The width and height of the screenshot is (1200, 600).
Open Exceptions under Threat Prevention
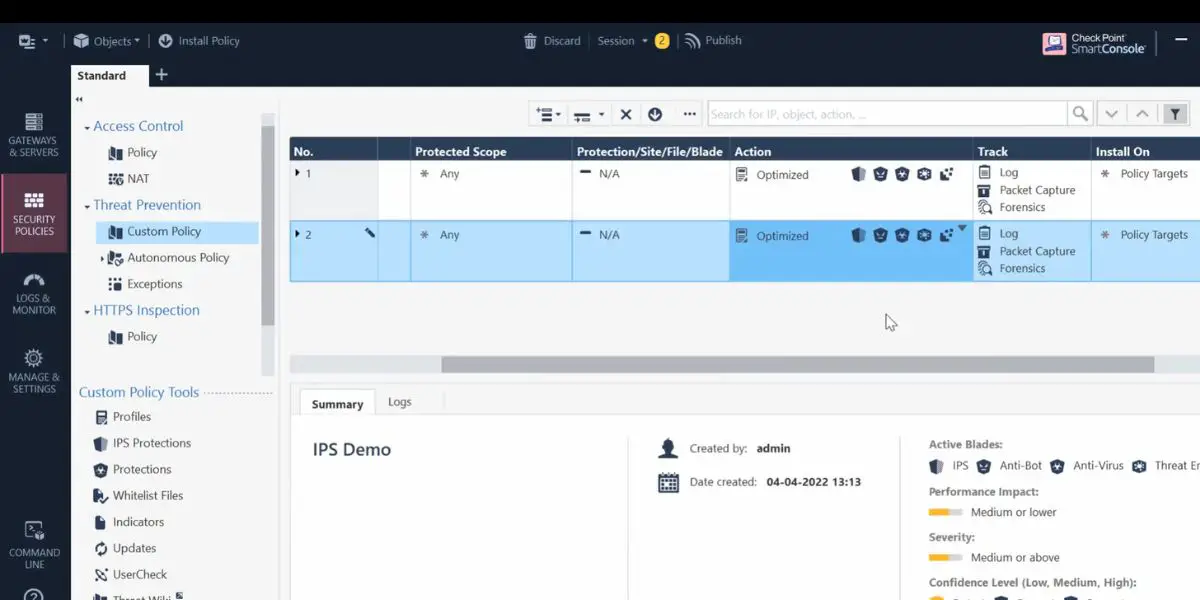pos(145,284)
